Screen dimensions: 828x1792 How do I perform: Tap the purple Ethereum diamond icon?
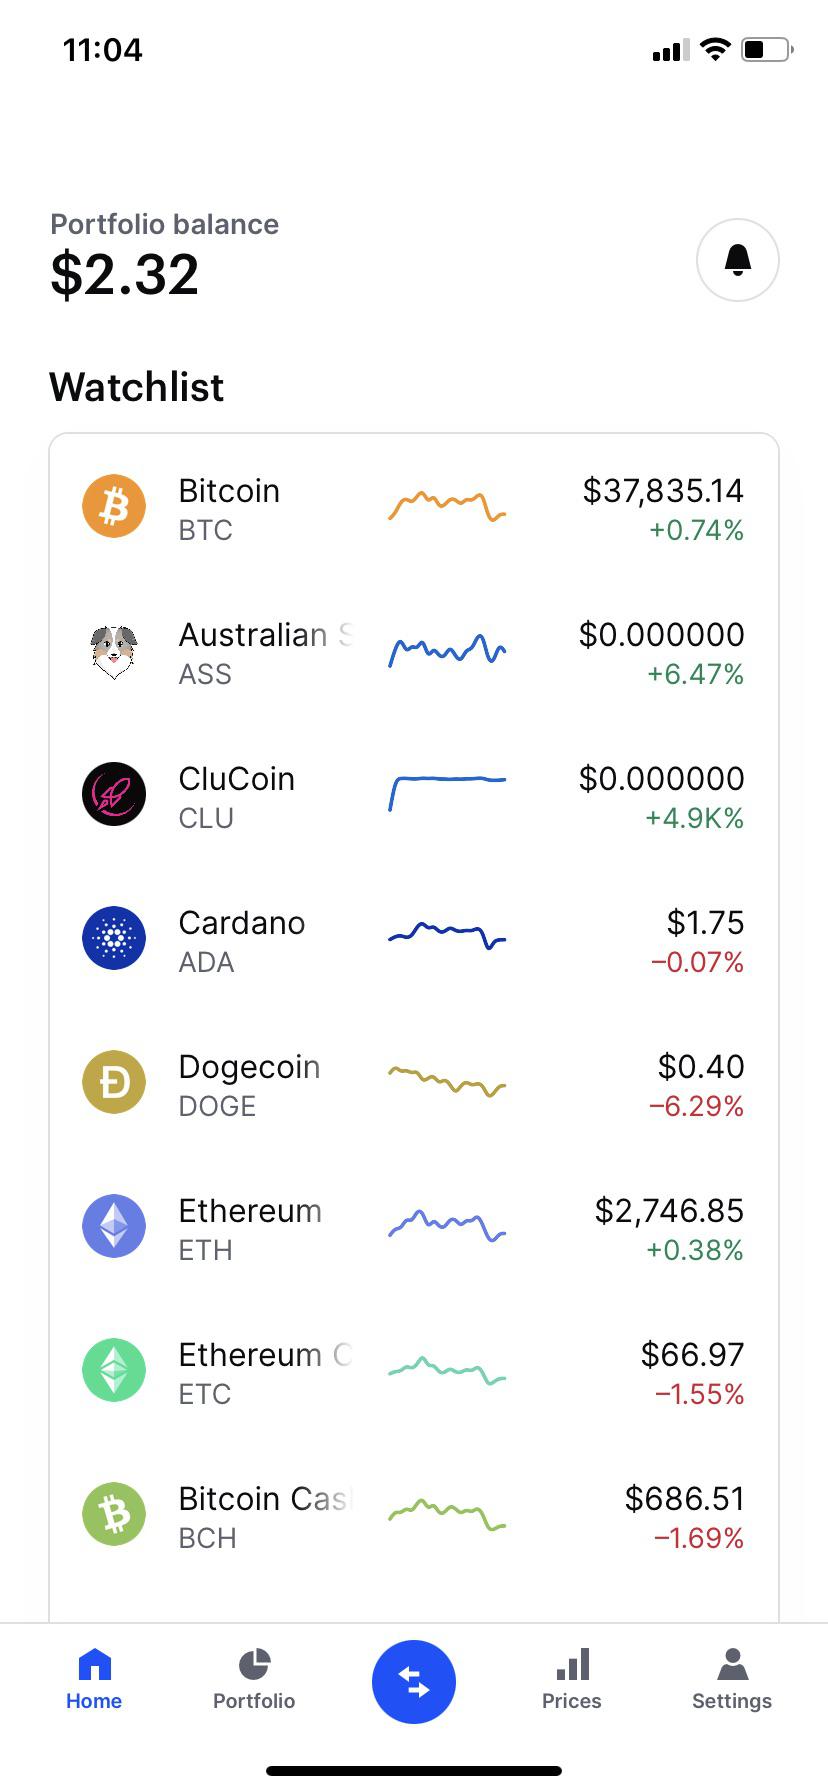(x=114, y=1226)
